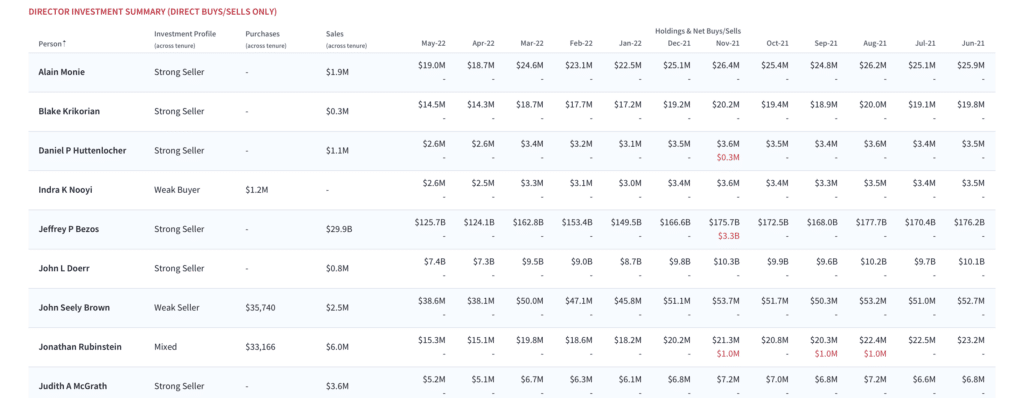Click John L Doerr's $7.4B May-22 holding
Viewport: 1024px width, 398px height.
click(436, 261)
